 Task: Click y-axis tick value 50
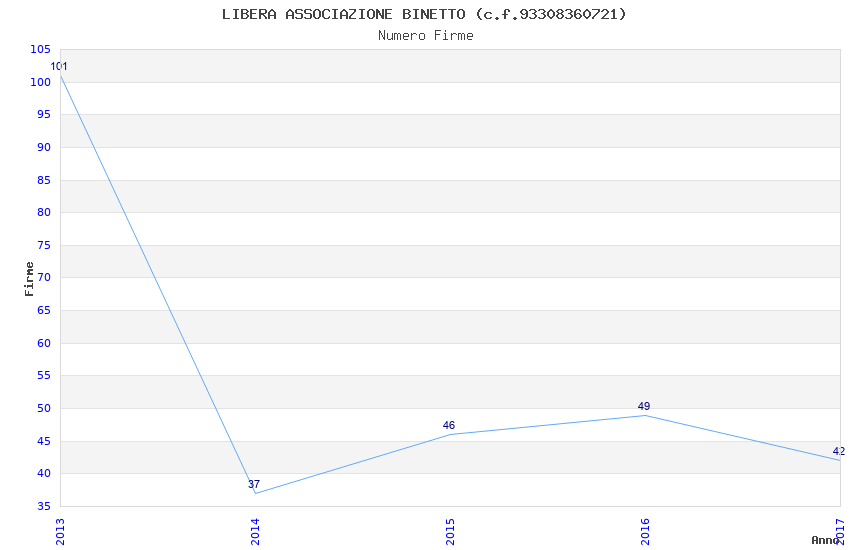pos(44,409)
